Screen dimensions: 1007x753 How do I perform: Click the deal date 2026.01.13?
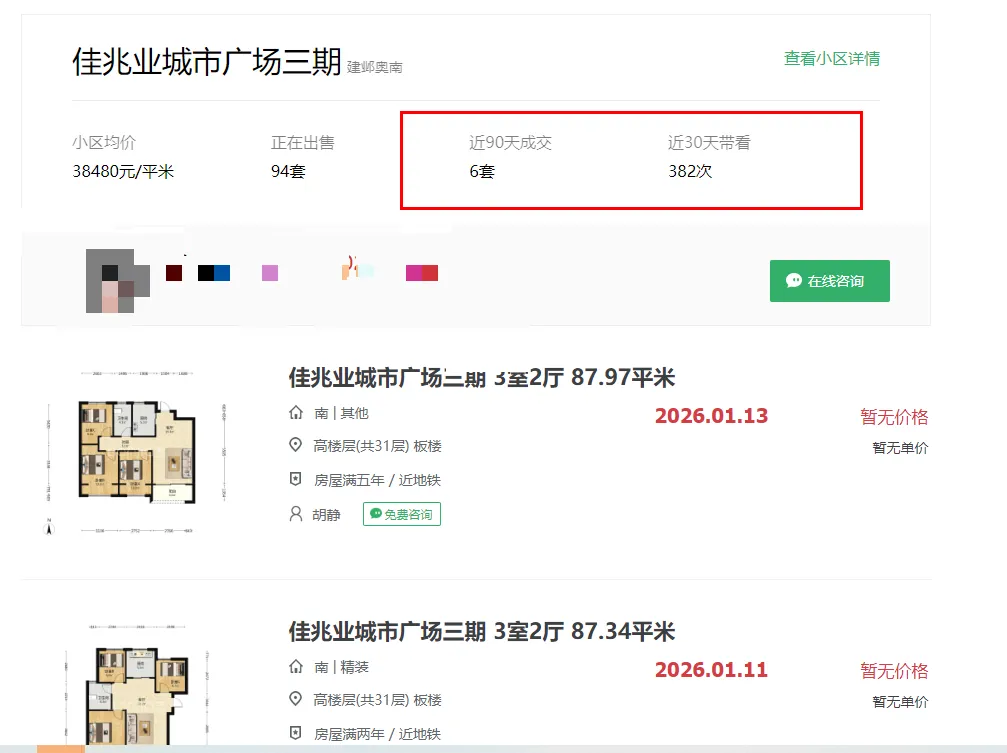pos(711,416)
